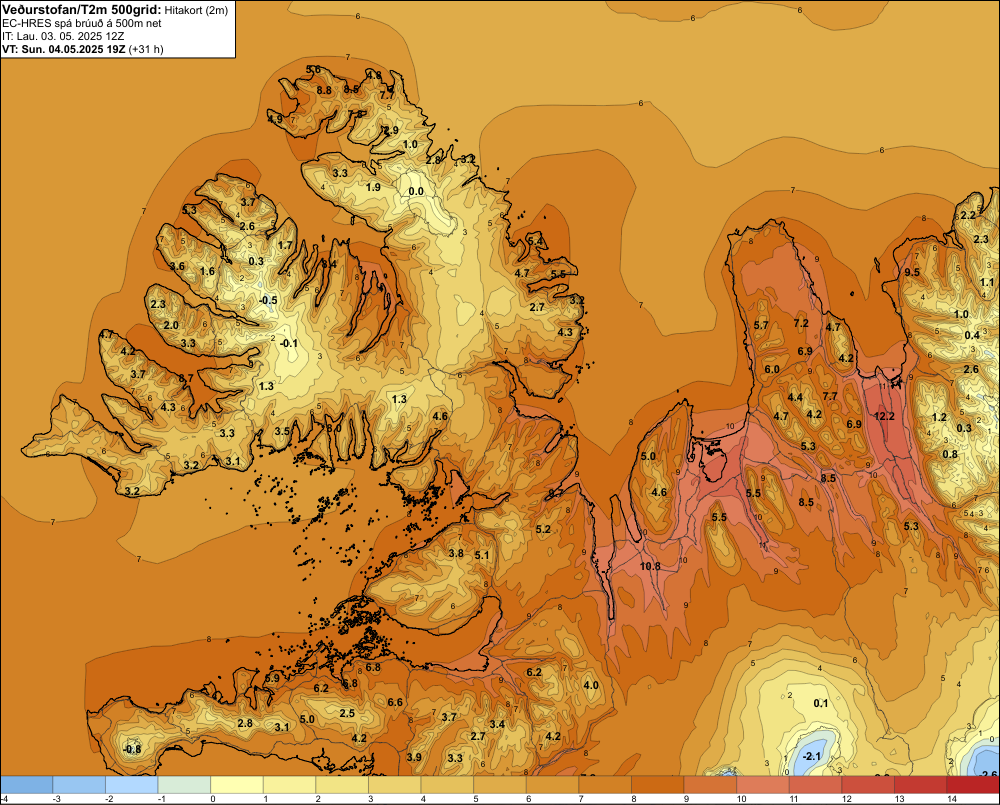Click the legend swatch between 9 and 10
This screenshot has height=805, width=1000.
[x=710, y=785]
